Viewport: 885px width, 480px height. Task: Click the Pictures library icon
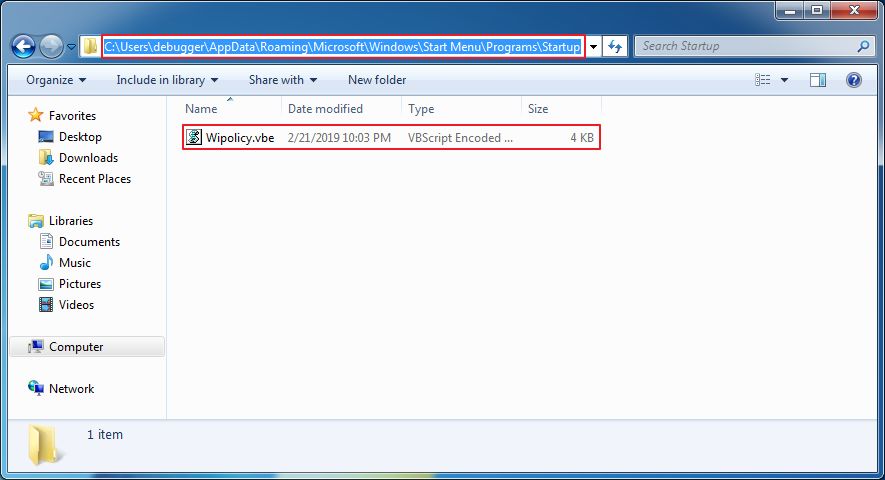pyautogui.click(x=46, y=283)
